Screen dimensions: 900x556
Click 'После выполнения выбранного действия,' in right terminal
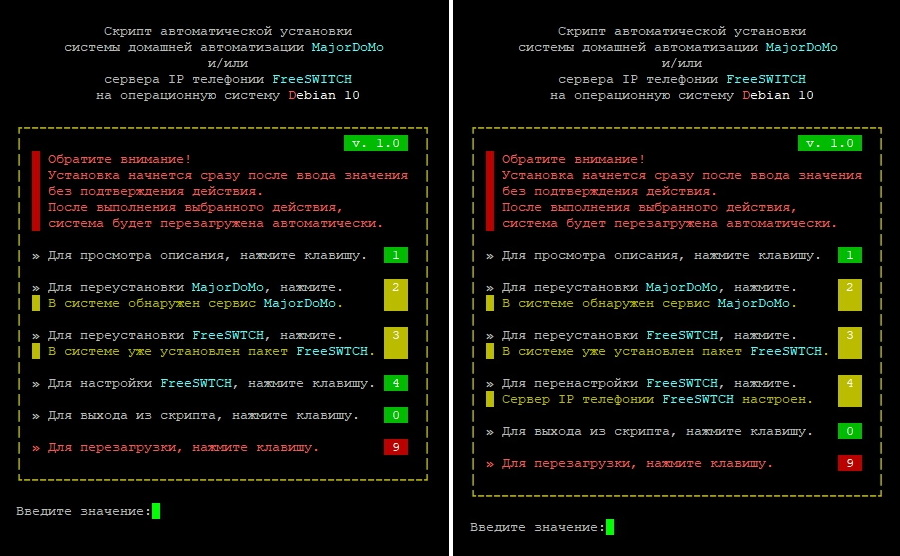[649, 207]
